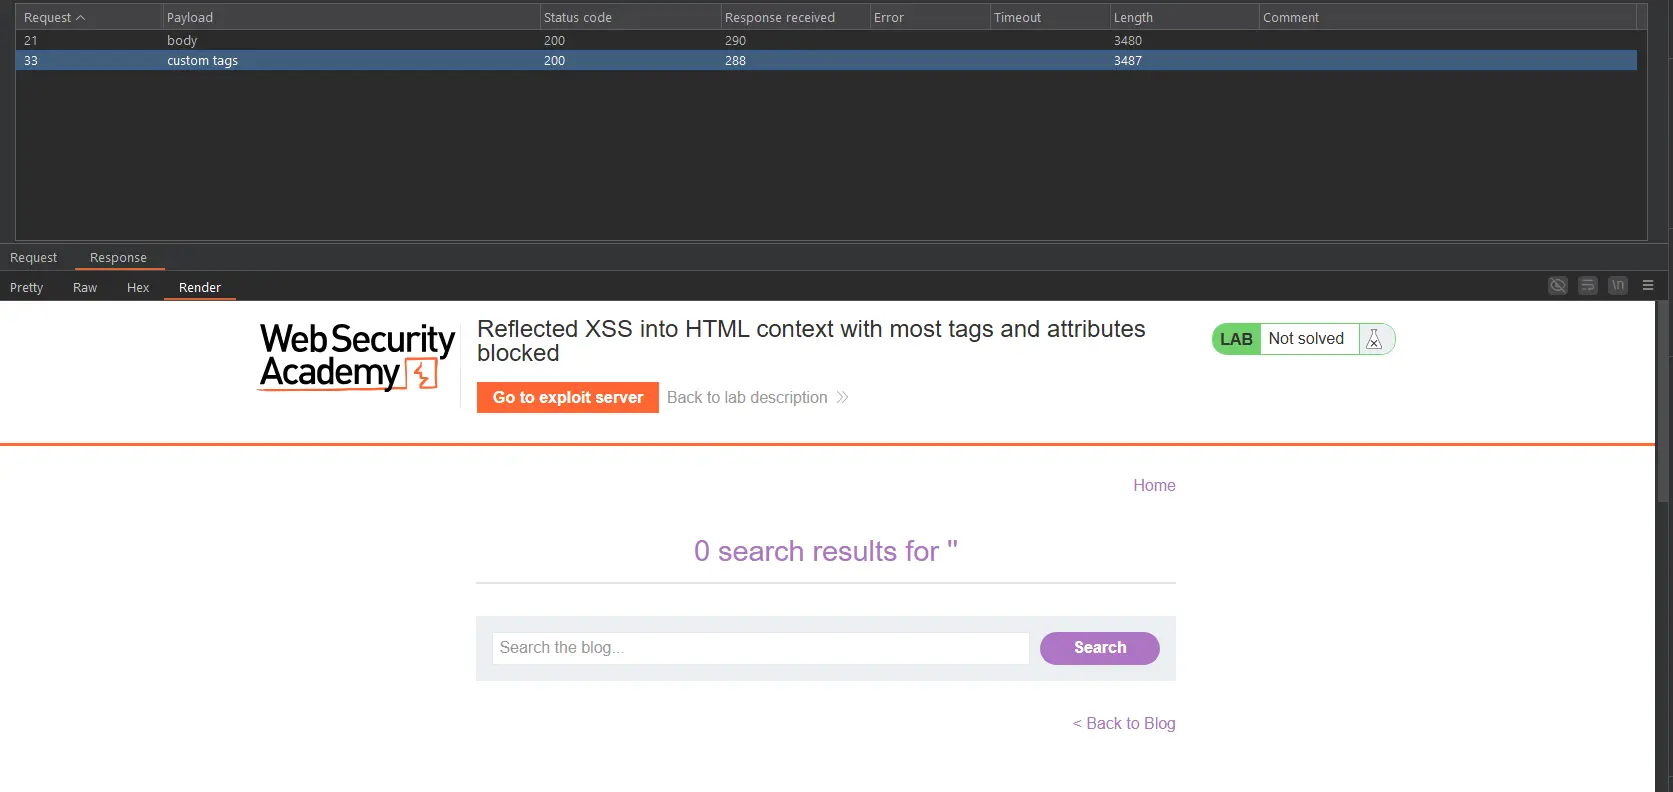Toggle the hide response eye icon
The height and width of the screenshot is (792, 1673).
coord(1557,286)
